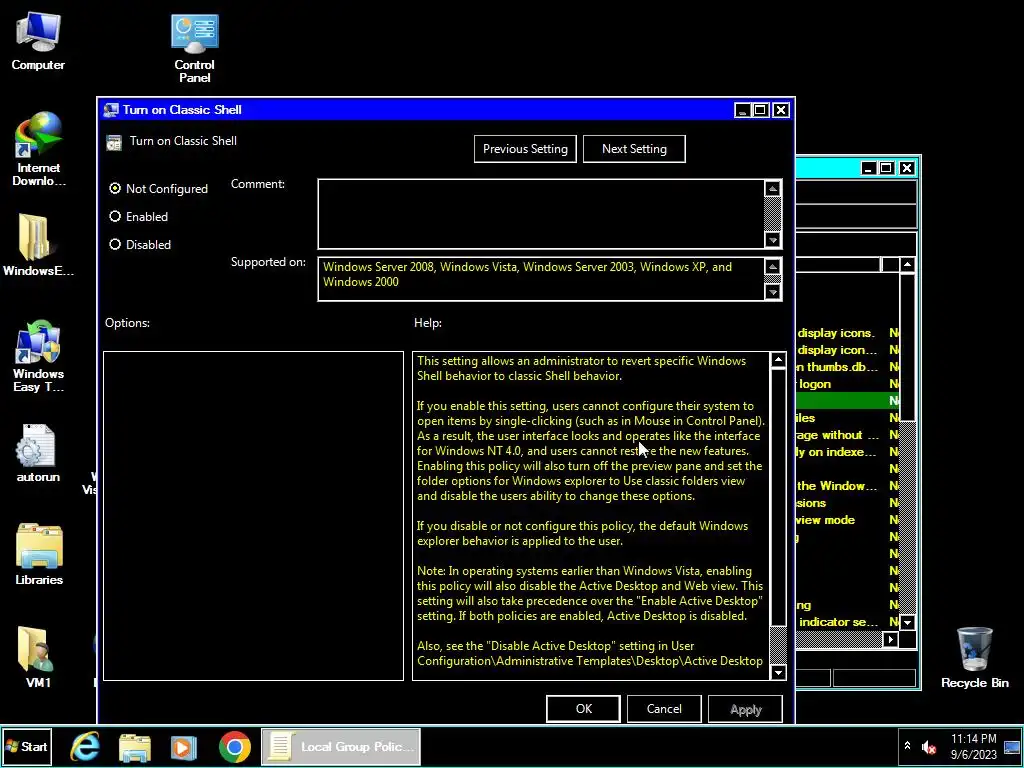
Task: Select the 'n thumbs.db...' policy row
Action: [x=847, y=367]
